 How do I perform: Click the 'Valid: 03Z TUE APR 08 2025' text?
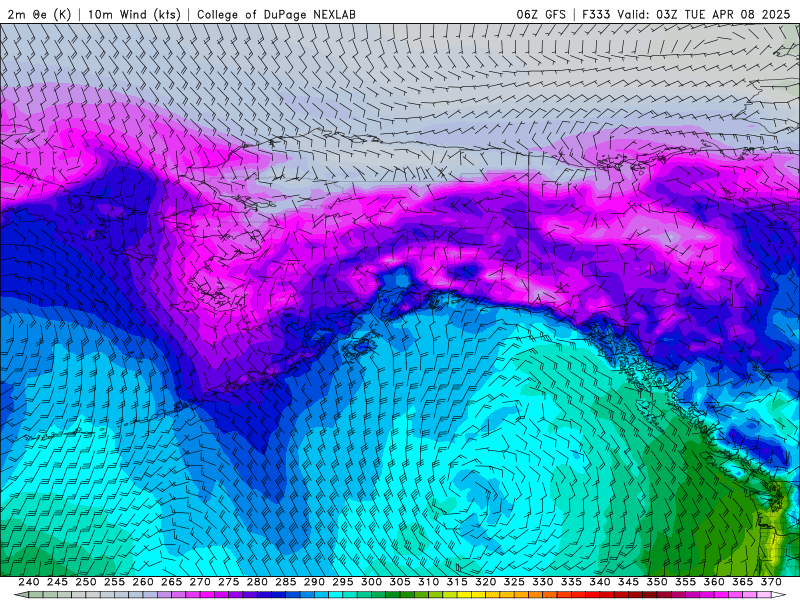(x=704, y=14)
